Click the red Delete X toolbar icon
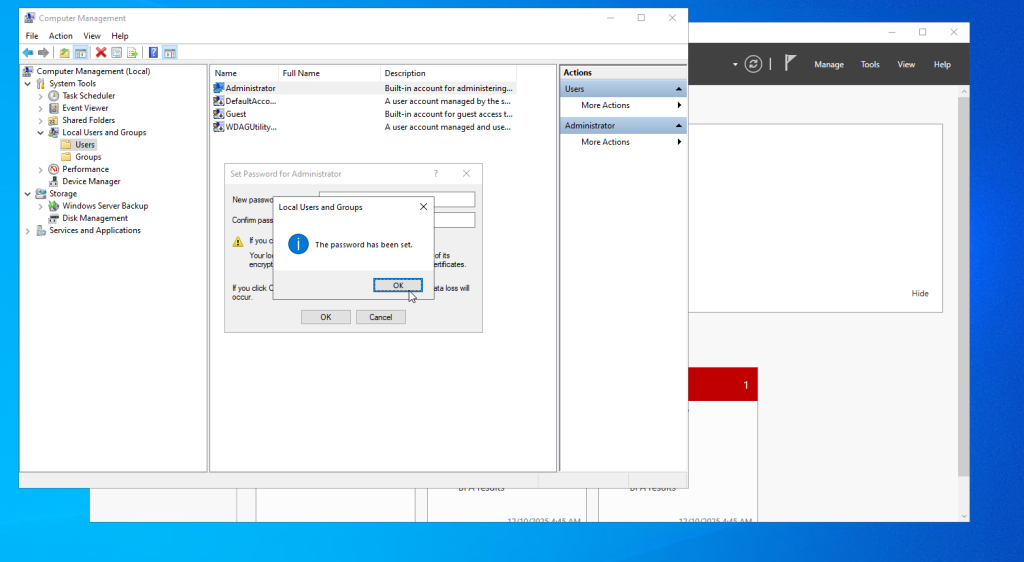 click(x=101, y=53)
